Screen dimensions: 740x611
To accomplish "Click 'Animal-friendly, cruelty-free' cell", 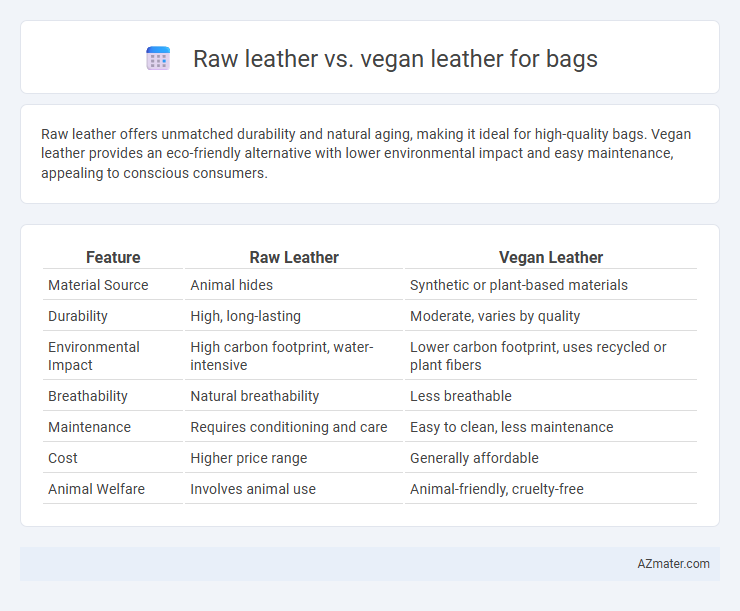I will [x=496, y=489].
